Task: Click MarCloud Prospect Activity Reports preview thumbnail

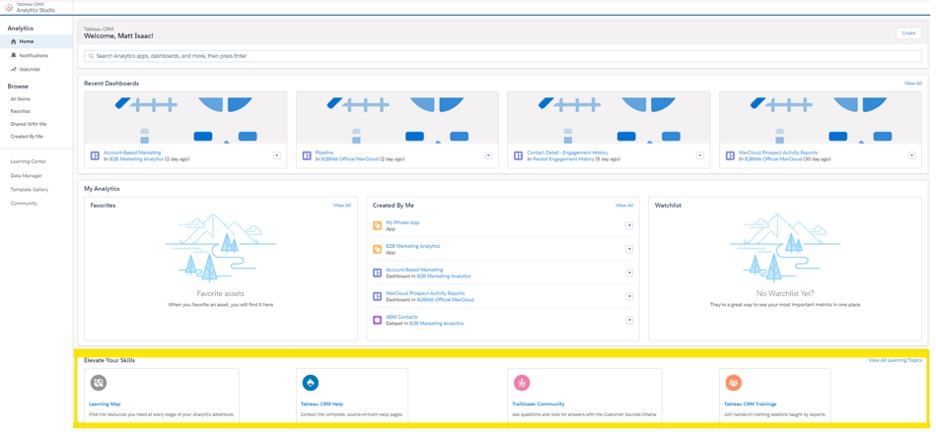Action: point(821,118)
